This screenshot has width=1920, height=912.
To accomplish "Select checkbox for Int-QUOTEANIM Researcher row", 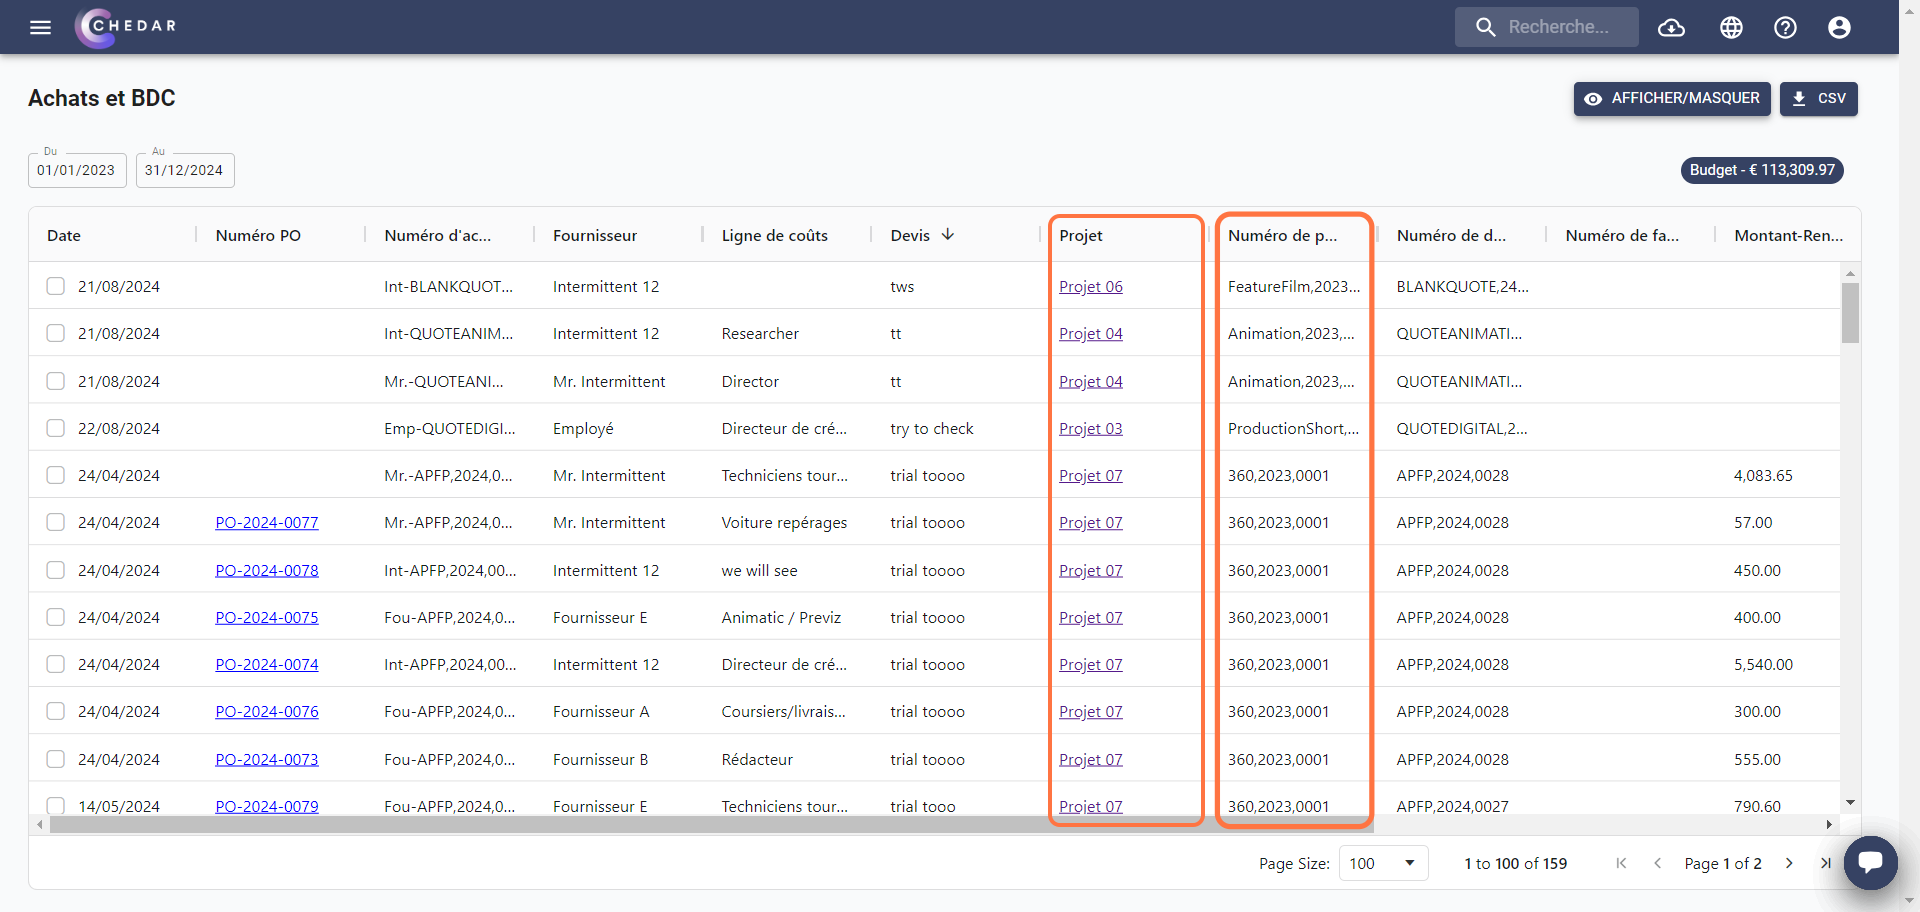I will (x=56, y=333).
